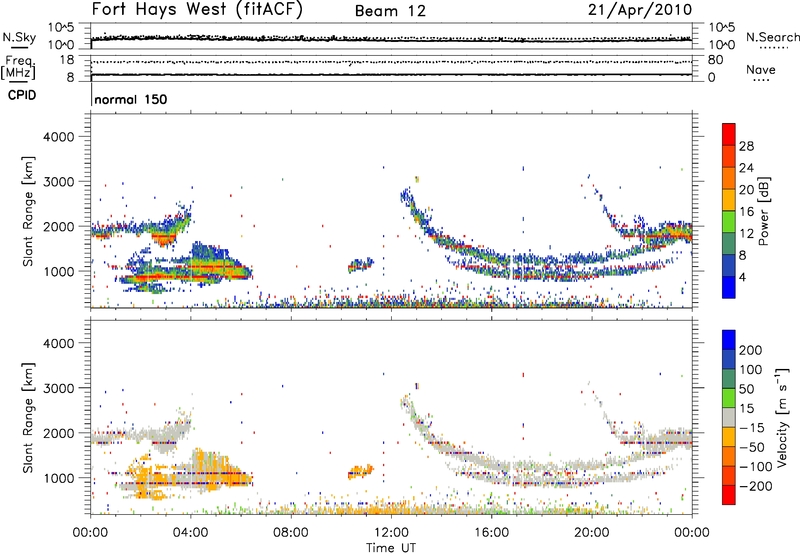Pick the bright blue bottom Power segment
Screen dimensions: 800x554
729,287
